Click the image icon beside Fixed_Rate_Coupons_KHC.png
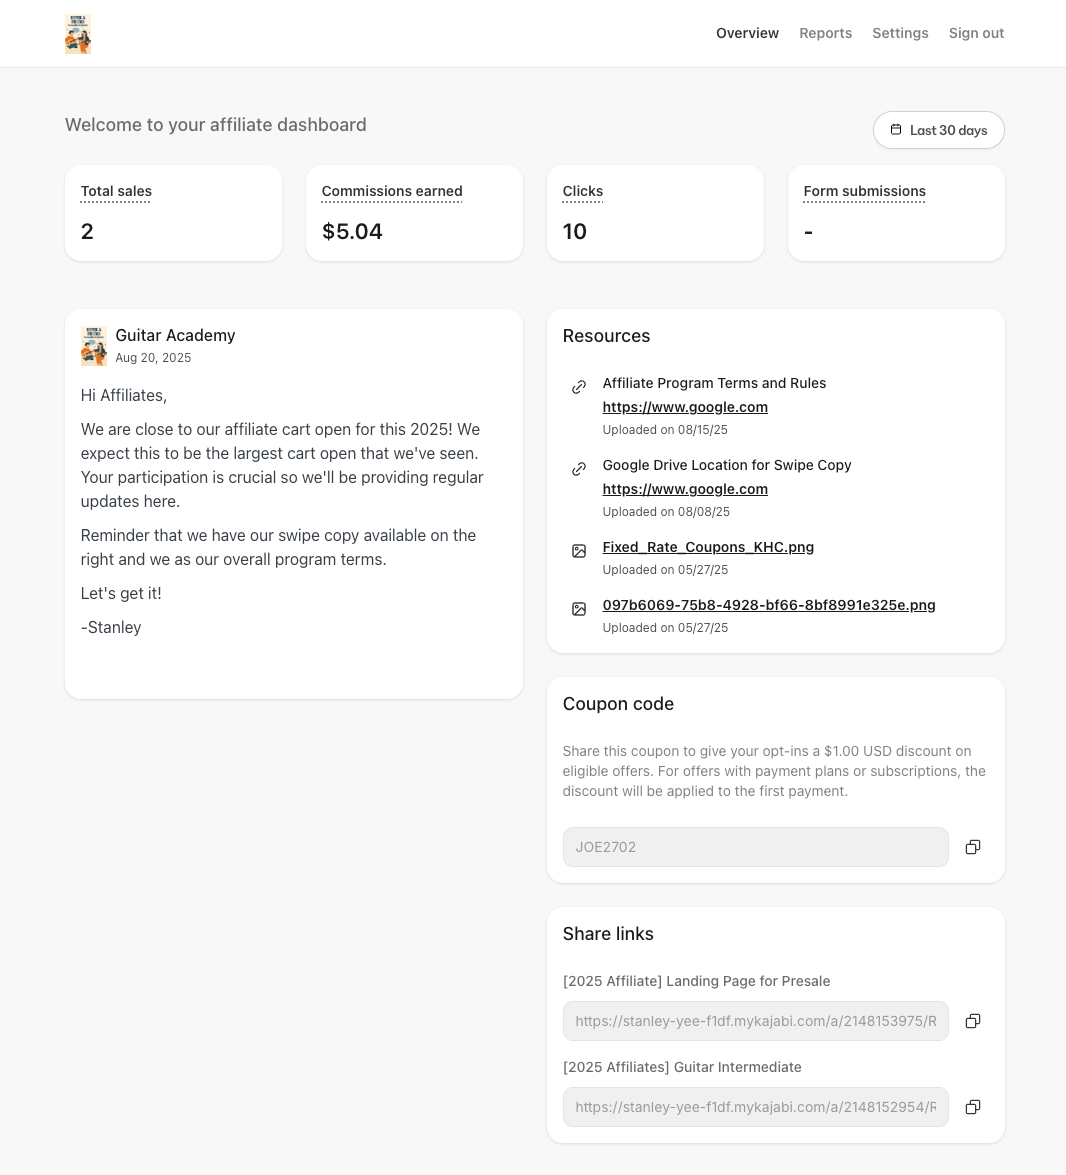The height and width of the screenshot is (1175, 1066). pyautogui.click(x=579, y=551)
